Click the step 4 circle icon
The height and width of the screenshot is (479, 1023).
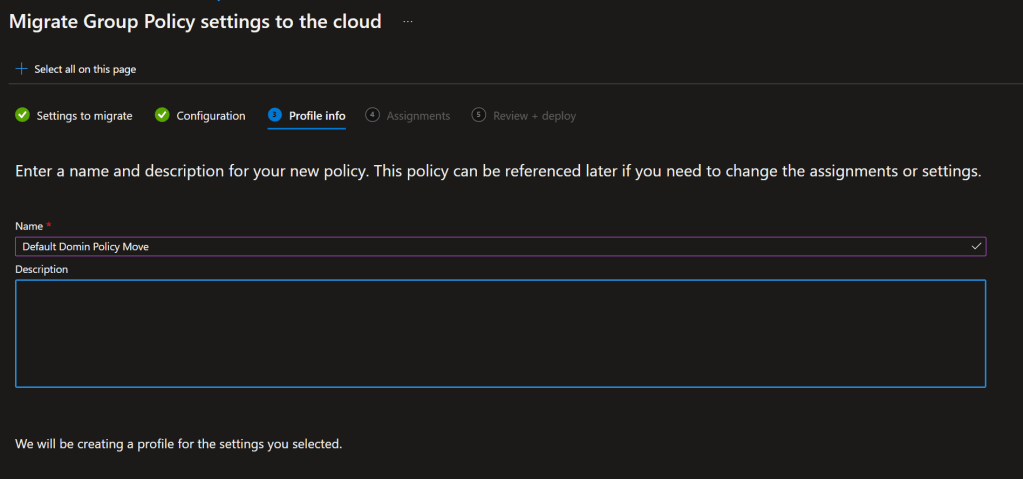pos(372,115)
